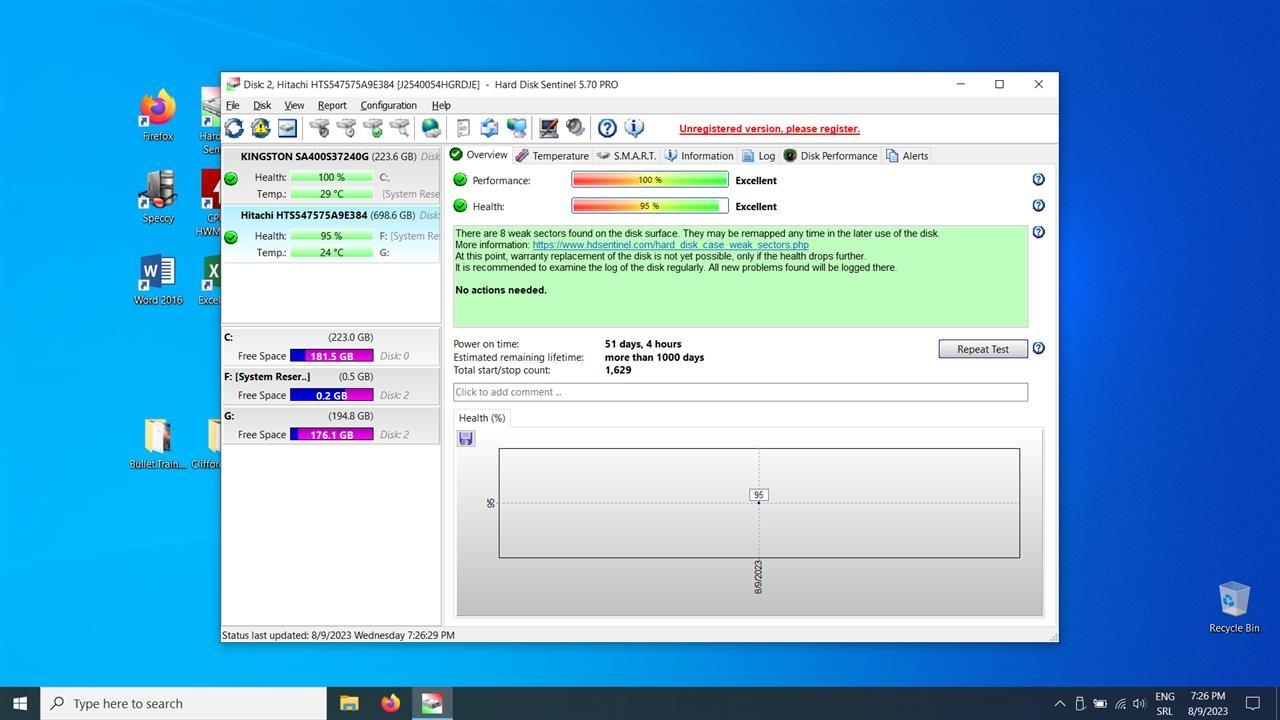Click the networked computers toolbar icon
The width and height of the screenshot is (1280, 720).
516,128
